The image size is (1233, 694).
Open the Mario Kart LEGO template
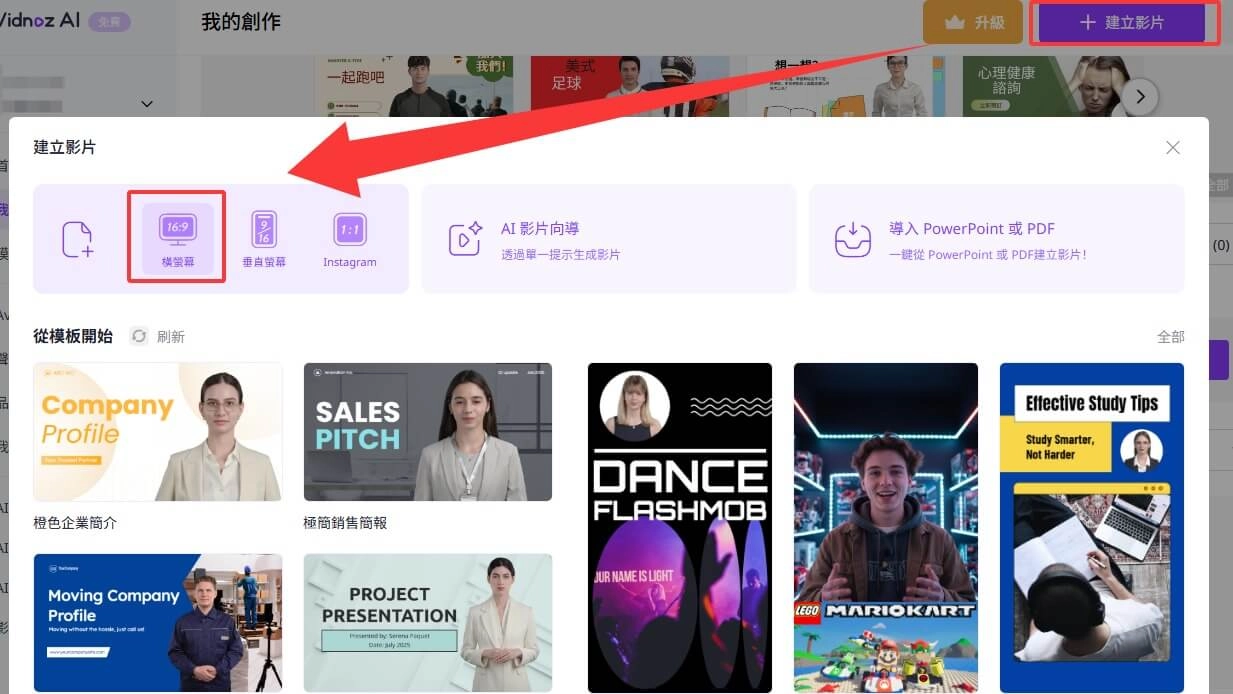[885, 527]
